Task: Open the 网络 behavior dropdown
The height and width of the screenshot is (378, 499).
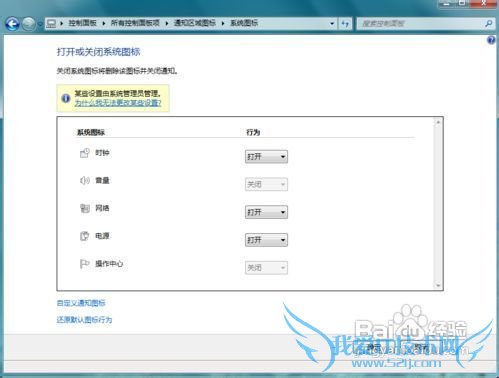Action: tap(266, 212)
